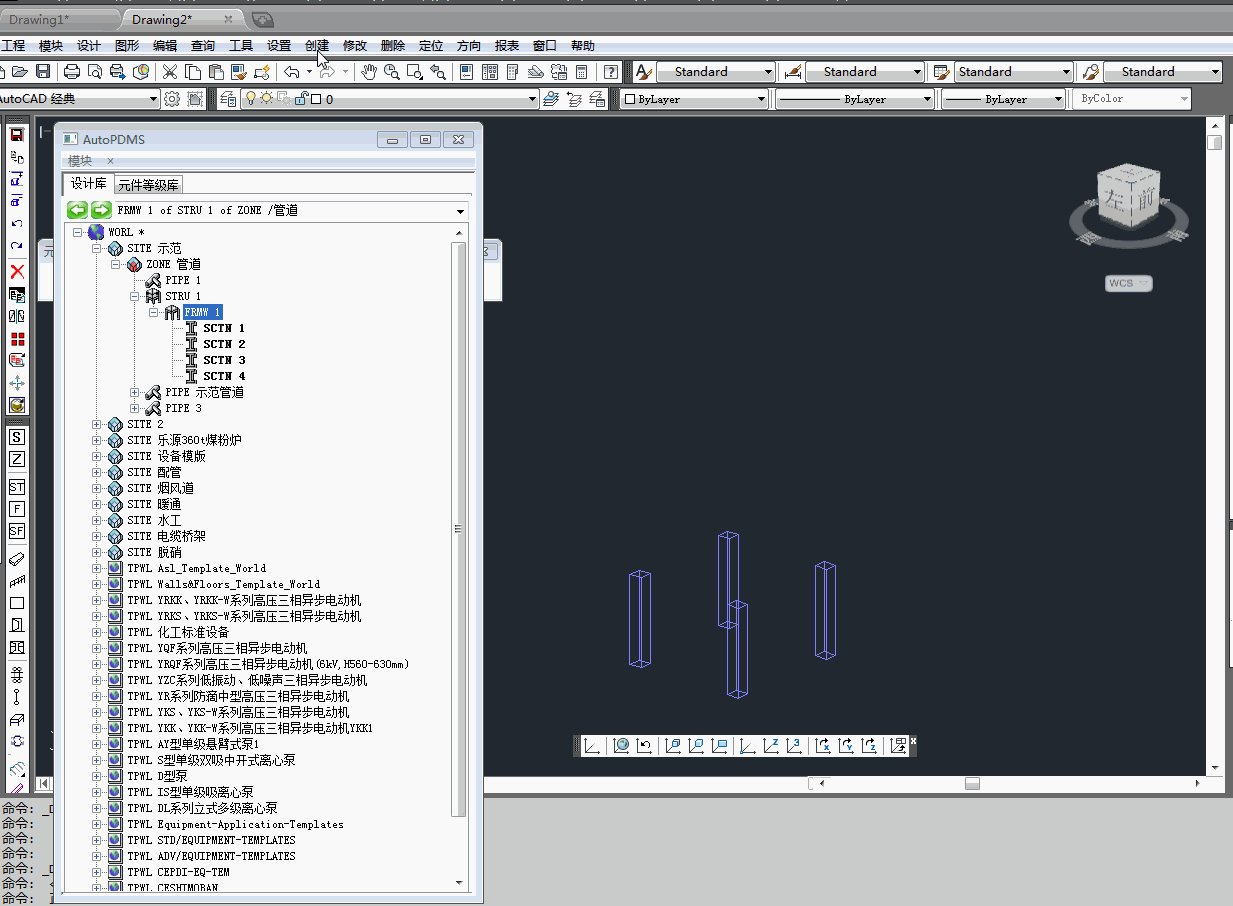Click the UCS Z Axis Vector icon

[771, 745]
